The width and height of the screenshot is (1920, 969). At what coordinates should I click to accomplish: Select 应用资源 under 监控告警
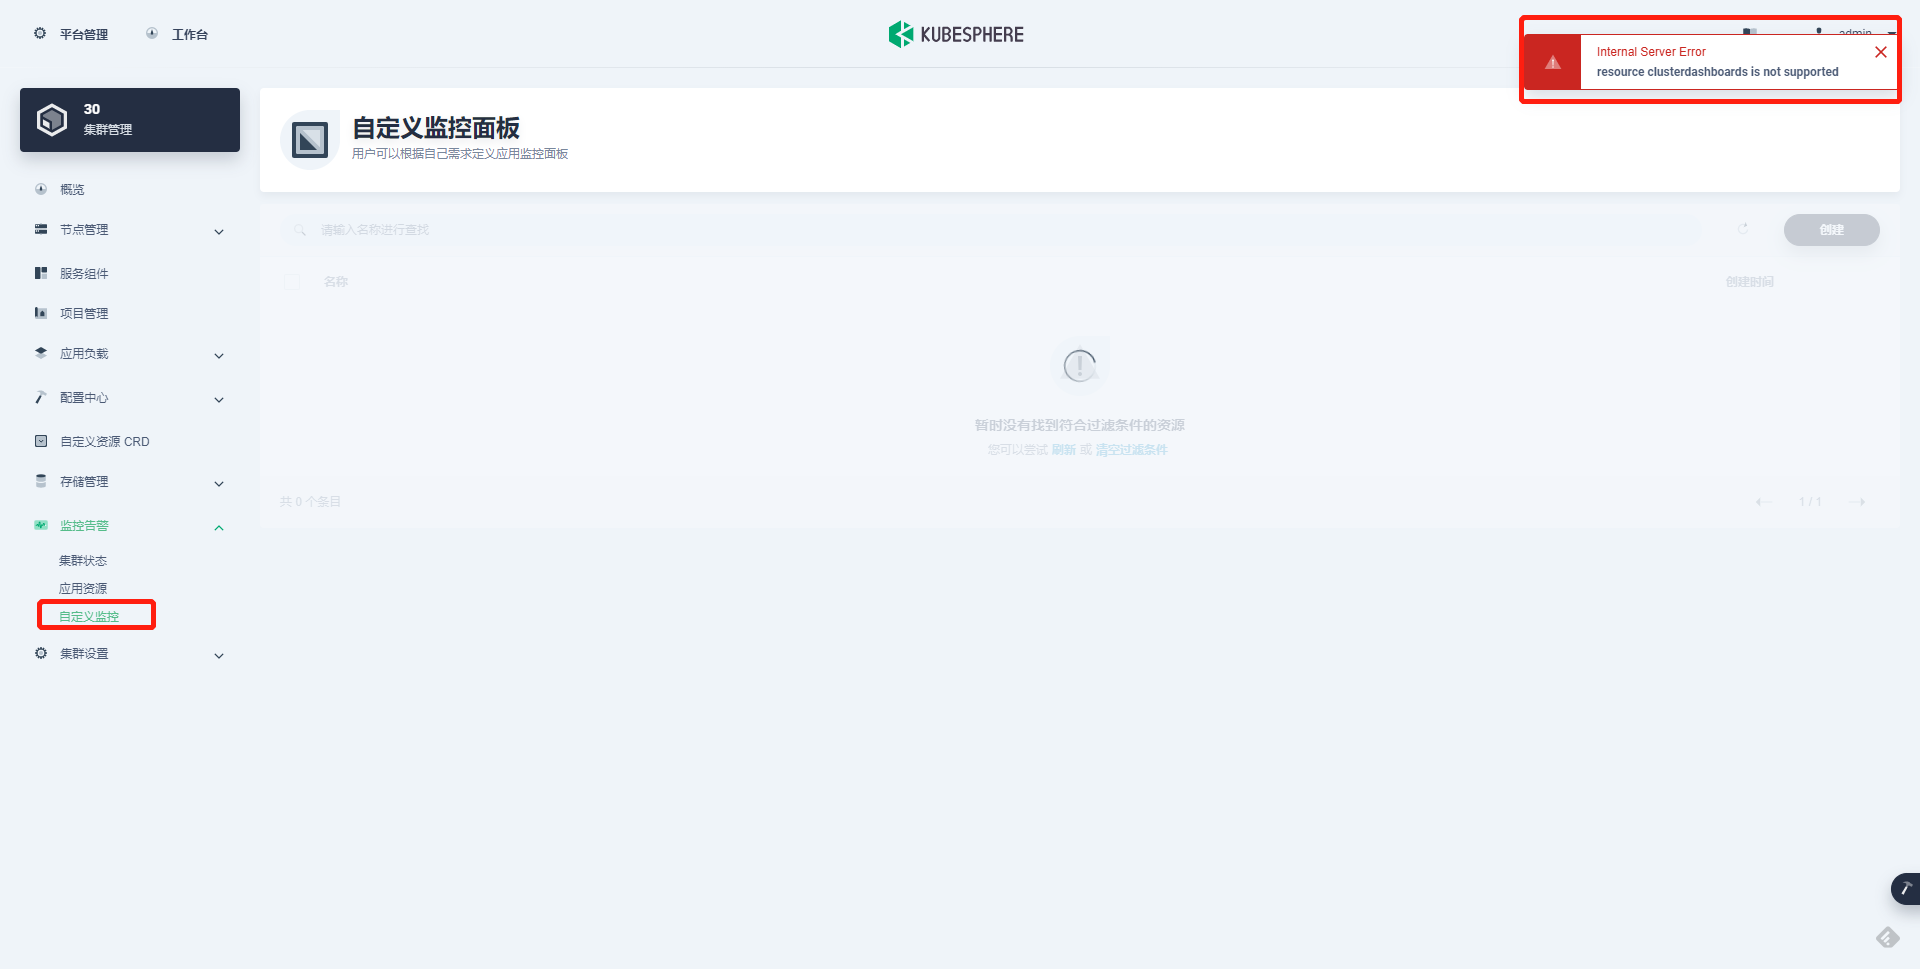(83, 589)
